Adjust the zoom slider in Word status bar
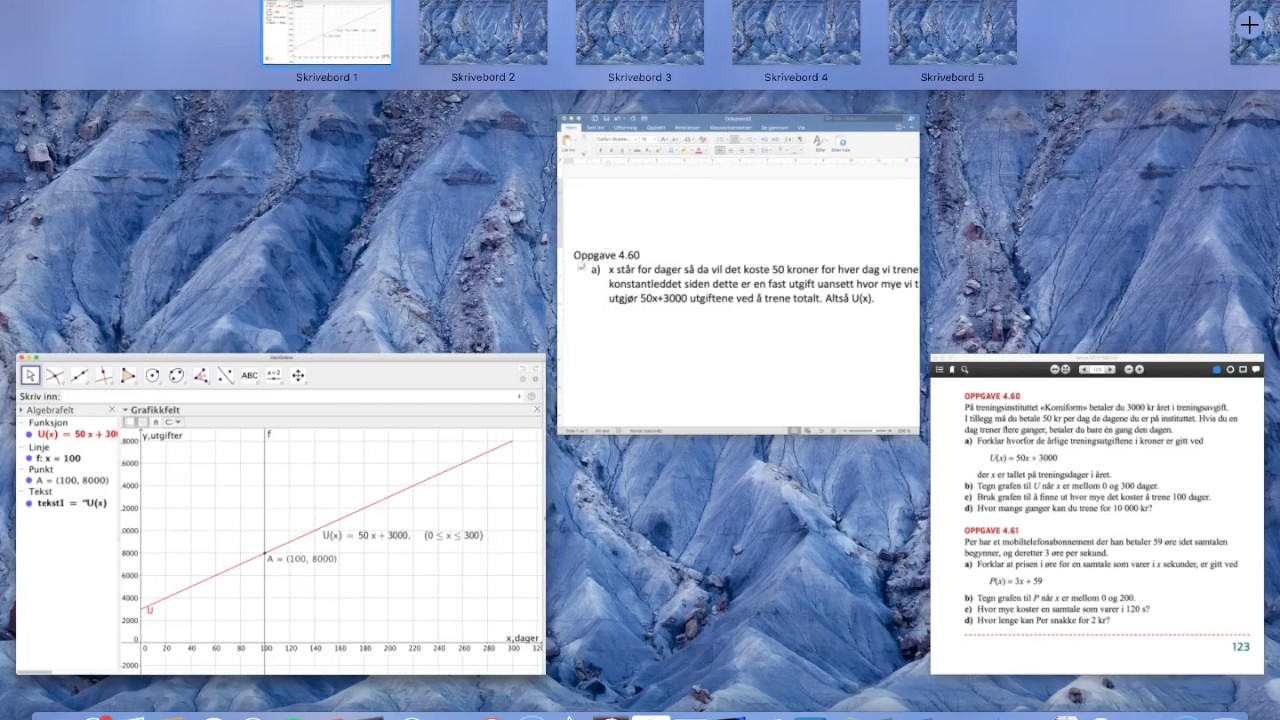The height and width of the screenshot is (720, 1280). [876, 430]
